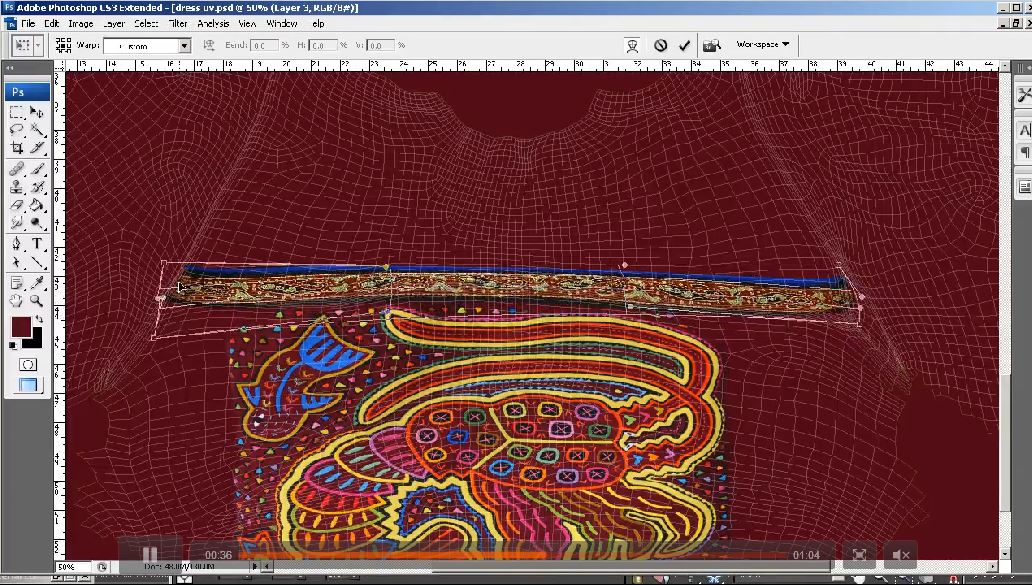This screenshot has width=1032, height=585.
Task: Select the Brush tool
Action: 37,169
